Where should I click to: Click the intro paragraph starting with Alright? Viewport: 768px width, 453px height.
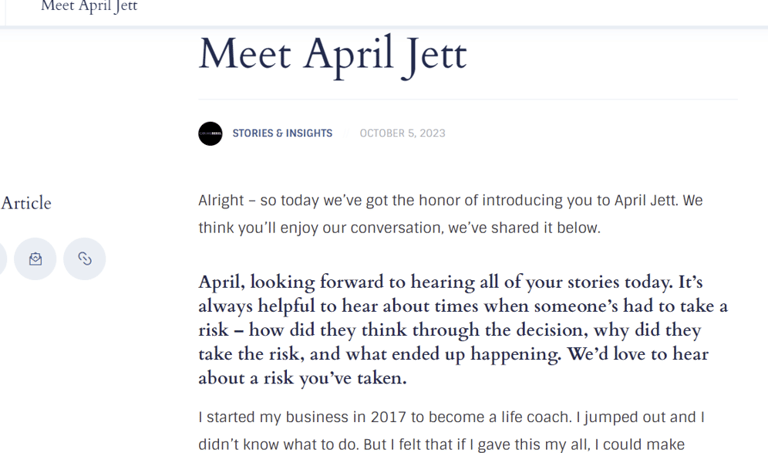click(450, 214)
